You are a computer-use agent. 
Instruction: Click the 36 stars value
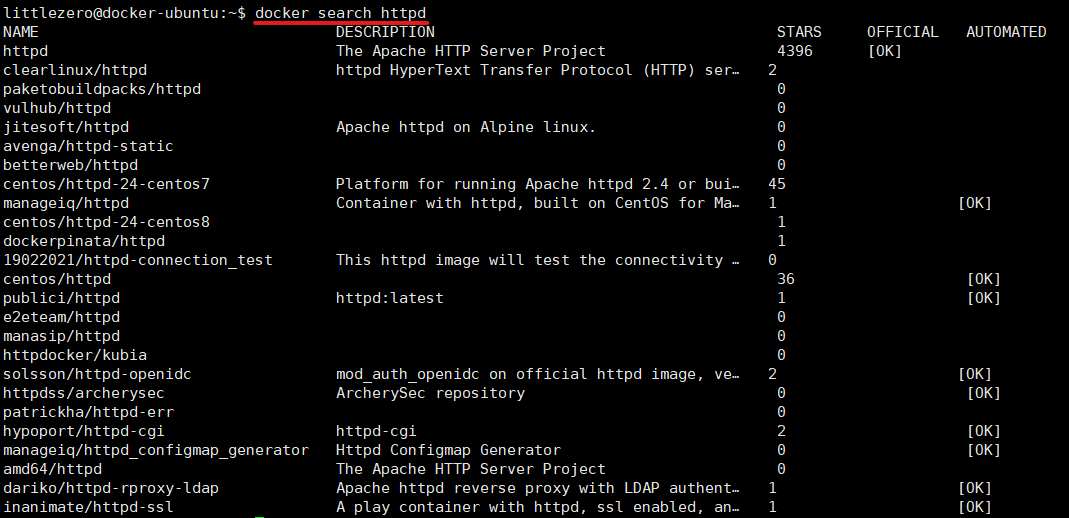pos(786,279)
